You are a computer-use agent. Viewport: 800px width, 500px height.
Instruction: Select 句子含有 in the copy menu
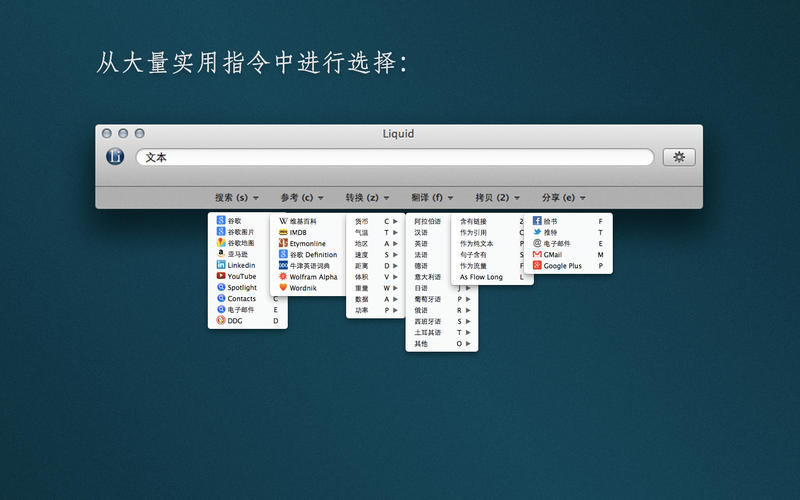pyautogui.click(x=473, y=255)
